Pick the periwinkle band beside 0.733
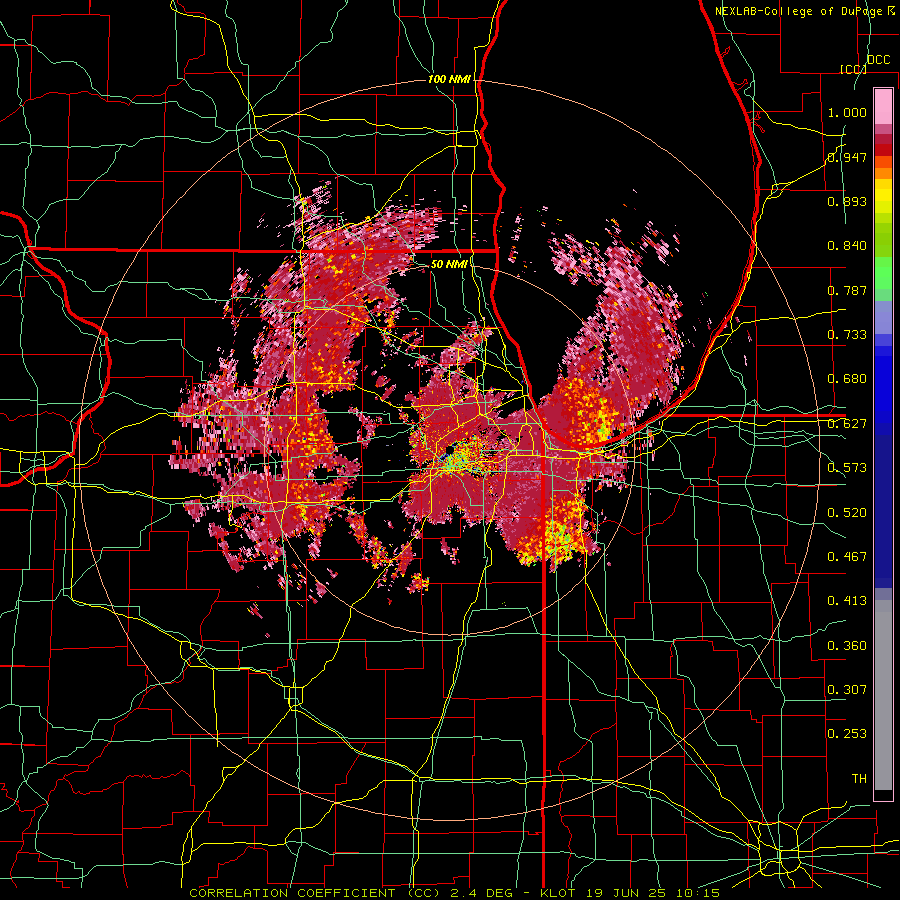The width and height of the screenshot is (900, 900). [883, 318]
